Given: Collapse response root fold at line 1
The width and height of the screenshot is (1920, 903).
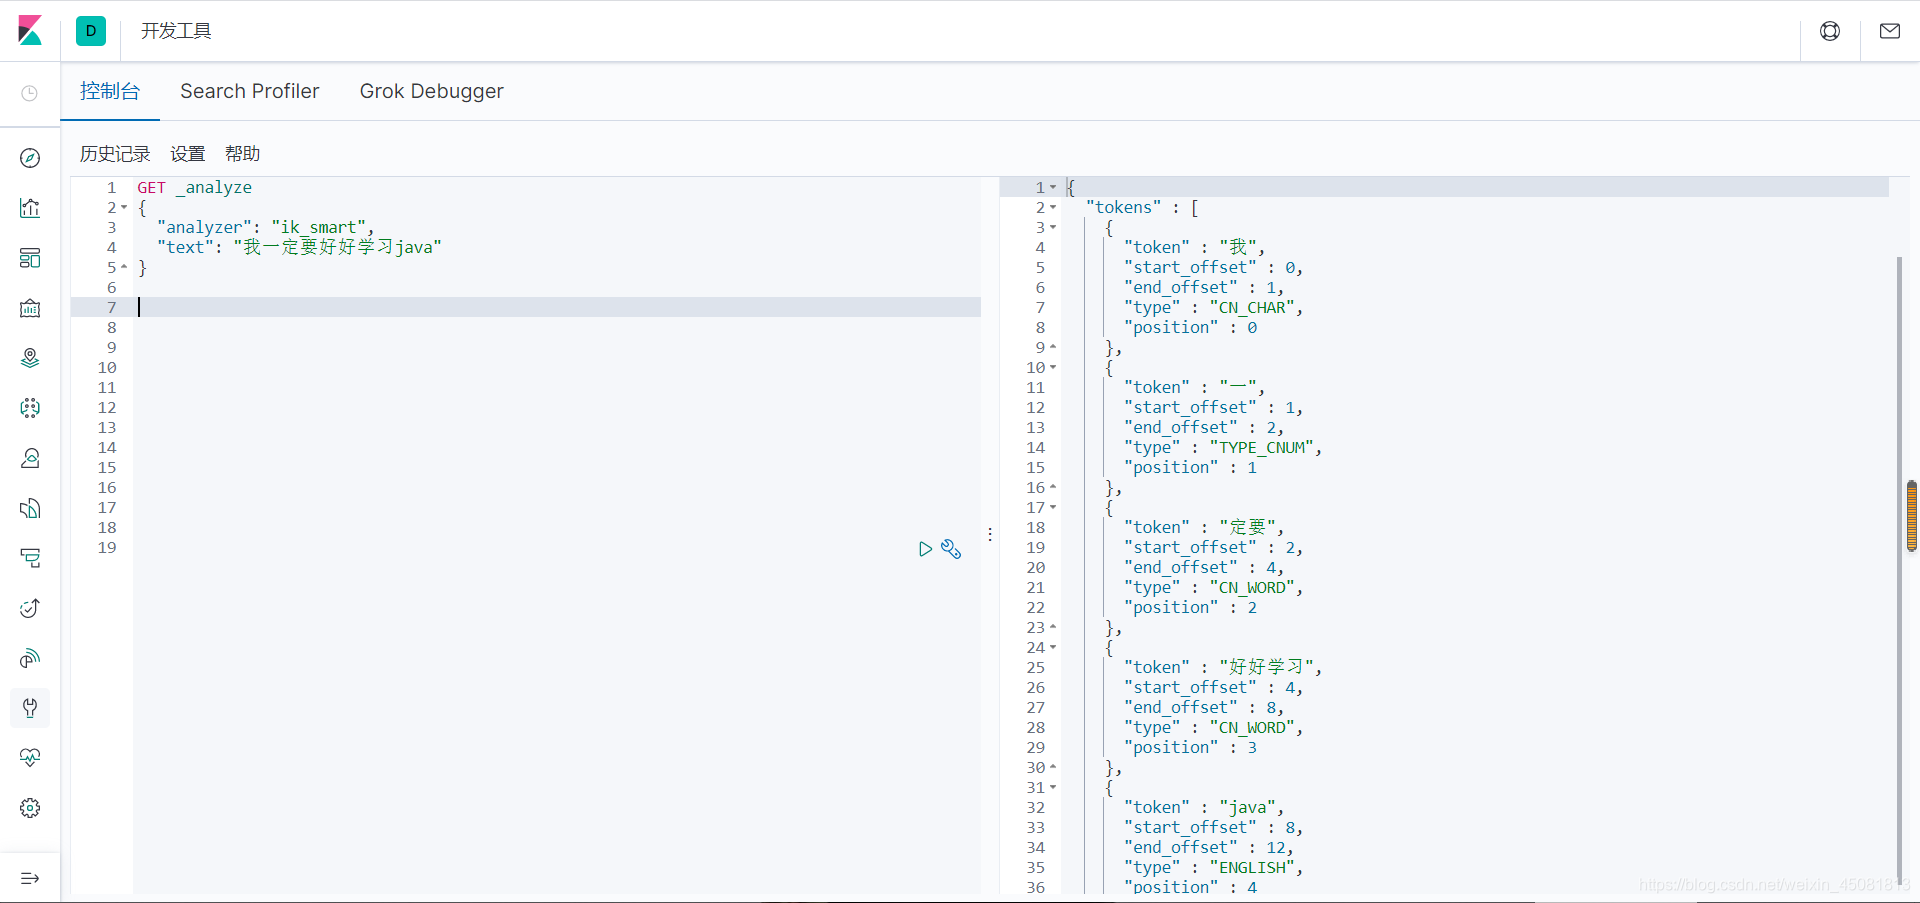Looking at the screenshot, I should [1053, 188].
